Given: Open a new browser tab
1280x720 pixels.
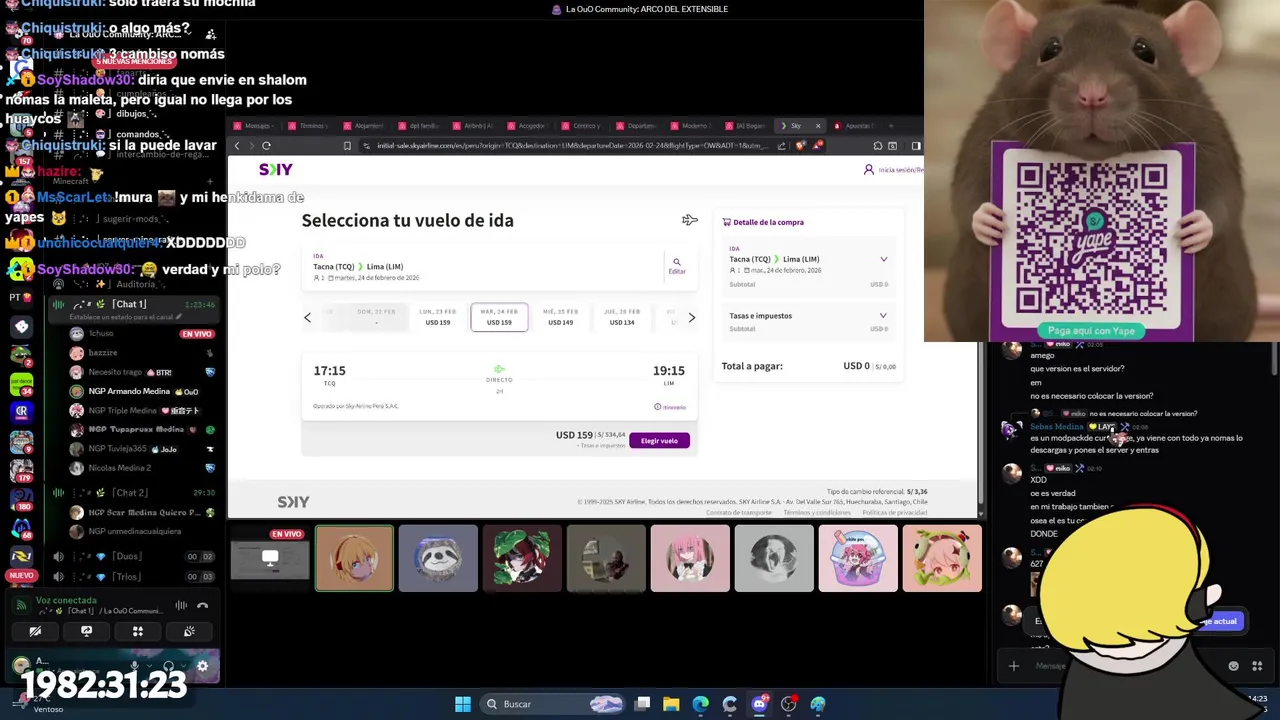Looking at the screenshot, I should (x=889, y=126).
